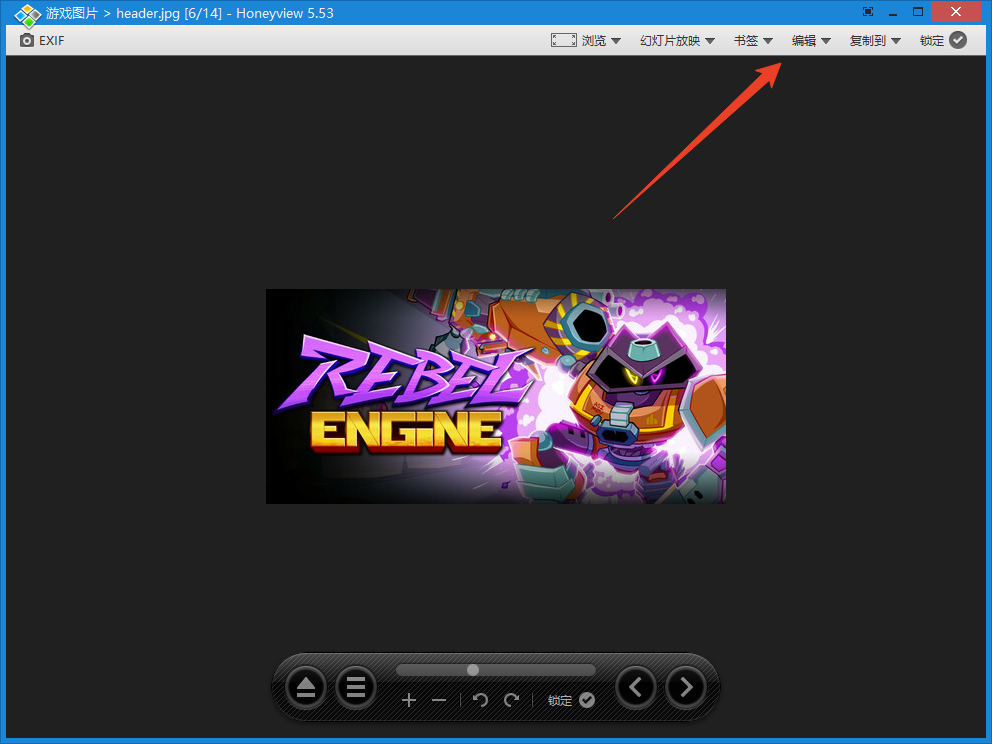992x744 pixels.
Task: Enter fullscreen mode from title bar icon
Action: pyautogui.click(x=868, y=12)
